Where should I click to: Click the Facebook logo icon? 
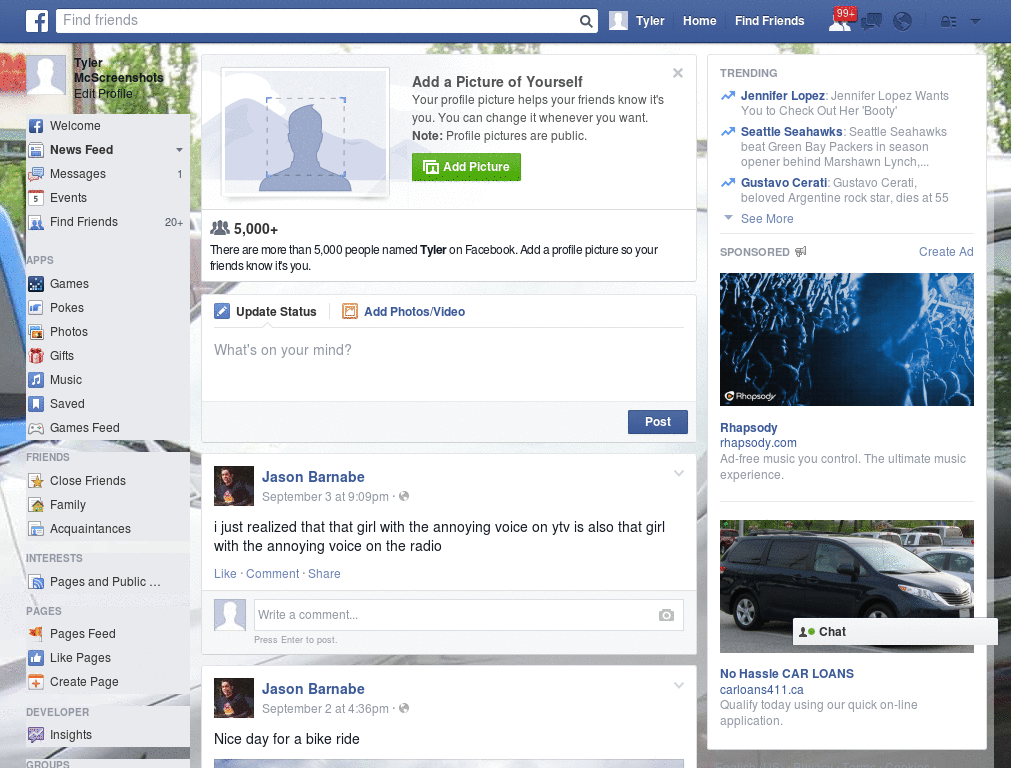point(37,21)
